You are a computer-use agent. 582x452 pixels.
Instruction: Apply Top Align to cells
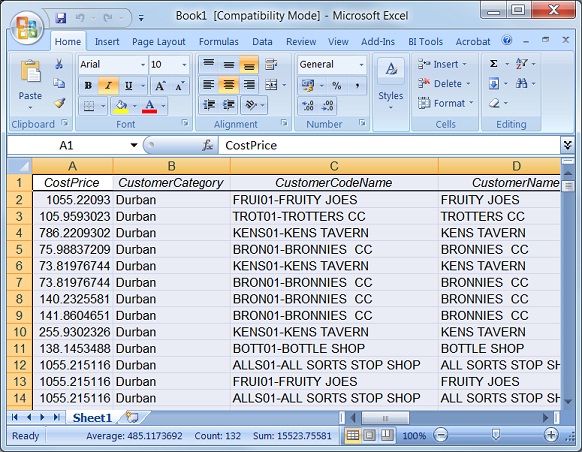pos(209,64)
